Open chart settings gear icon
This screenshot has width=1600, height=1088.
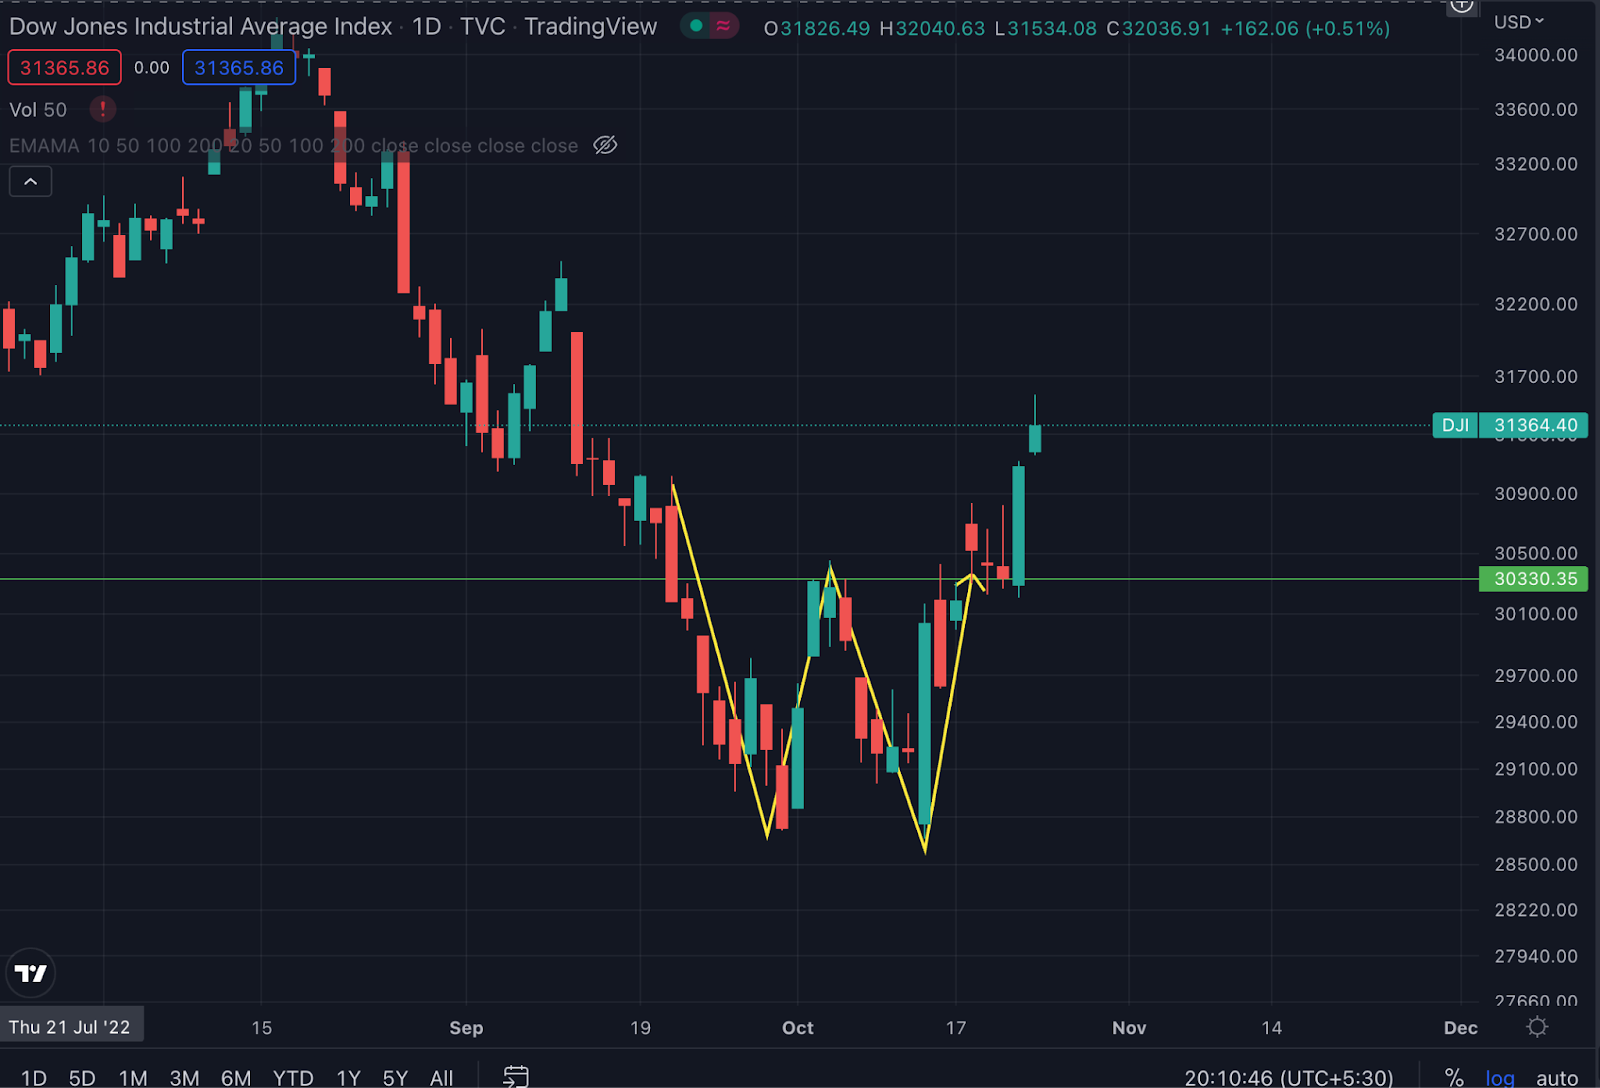coord(1537,1027)
